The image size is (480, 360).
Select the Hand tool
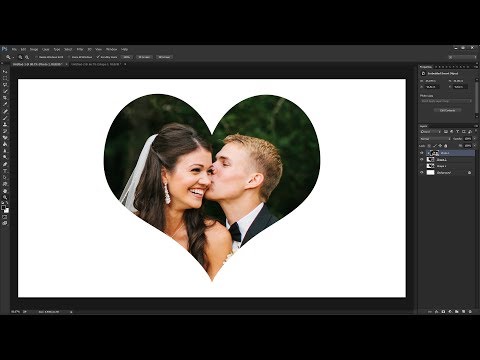[5, 191]
